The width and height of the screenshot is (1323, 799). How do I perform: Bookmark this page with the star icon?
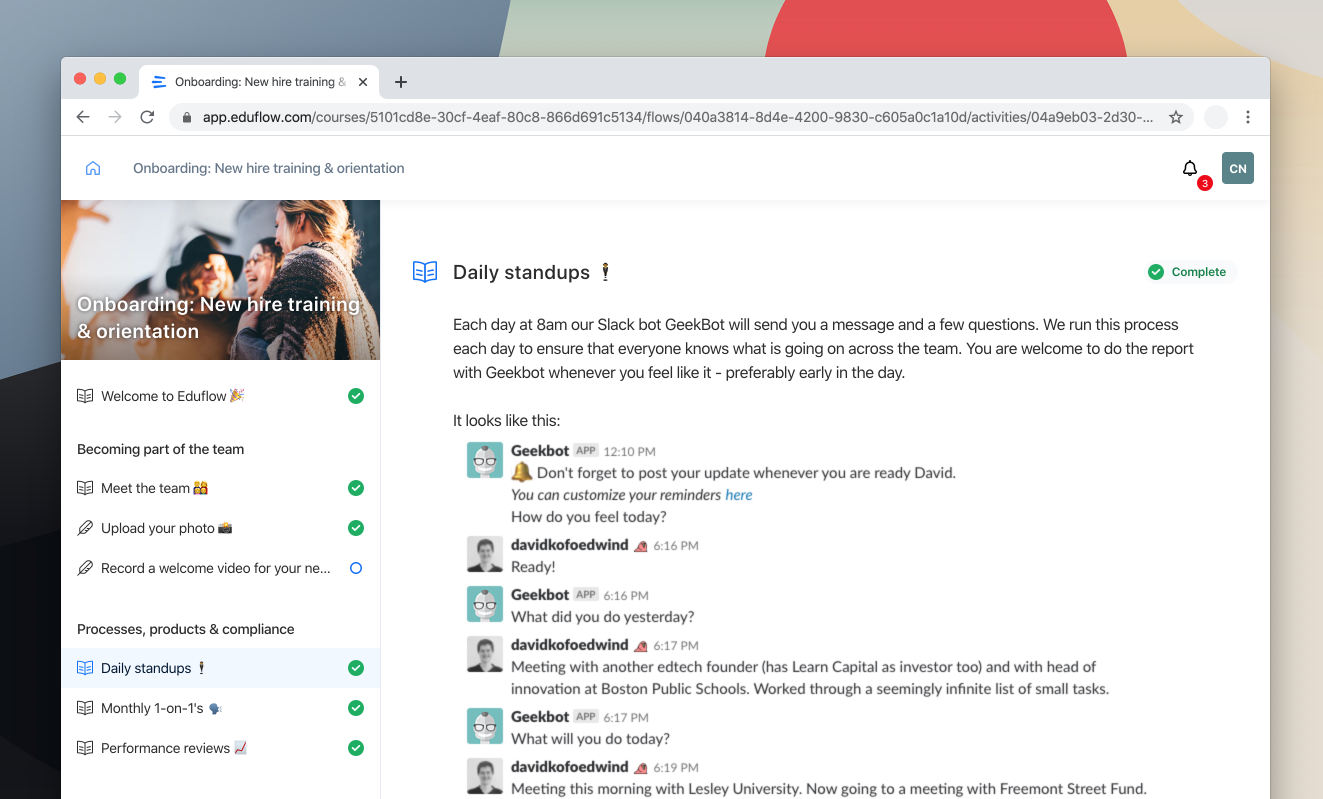[x=1176, y=117]
